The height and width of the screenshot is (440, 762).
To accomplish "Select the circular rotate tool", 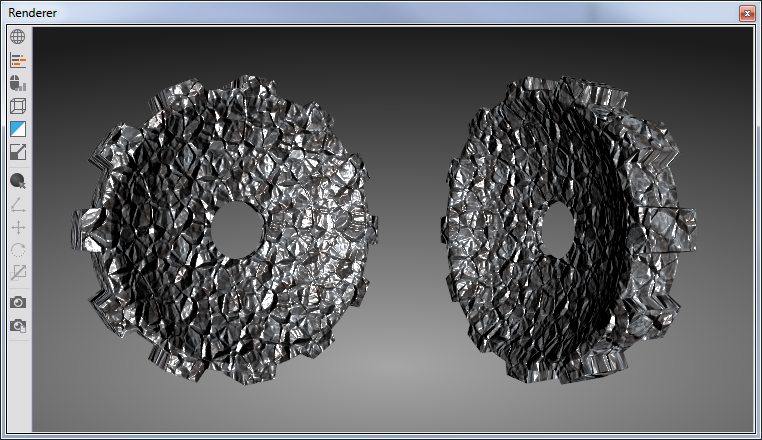I will (18, 250).
